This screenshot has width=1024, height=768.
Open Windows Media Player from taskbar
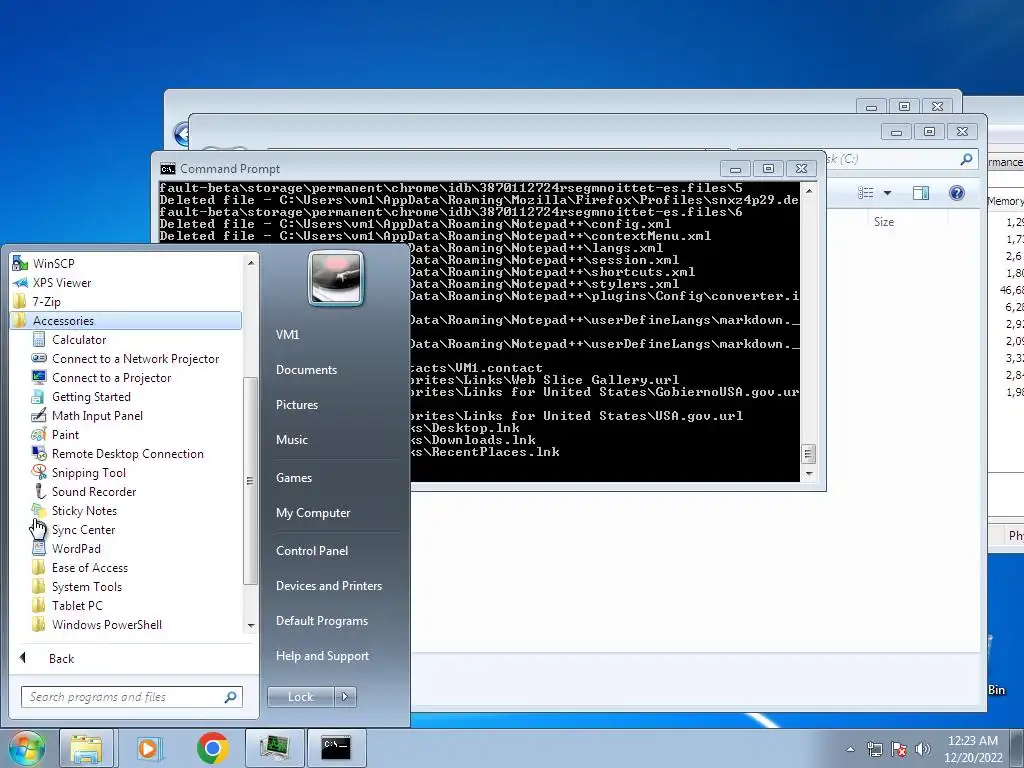[150, 748]
